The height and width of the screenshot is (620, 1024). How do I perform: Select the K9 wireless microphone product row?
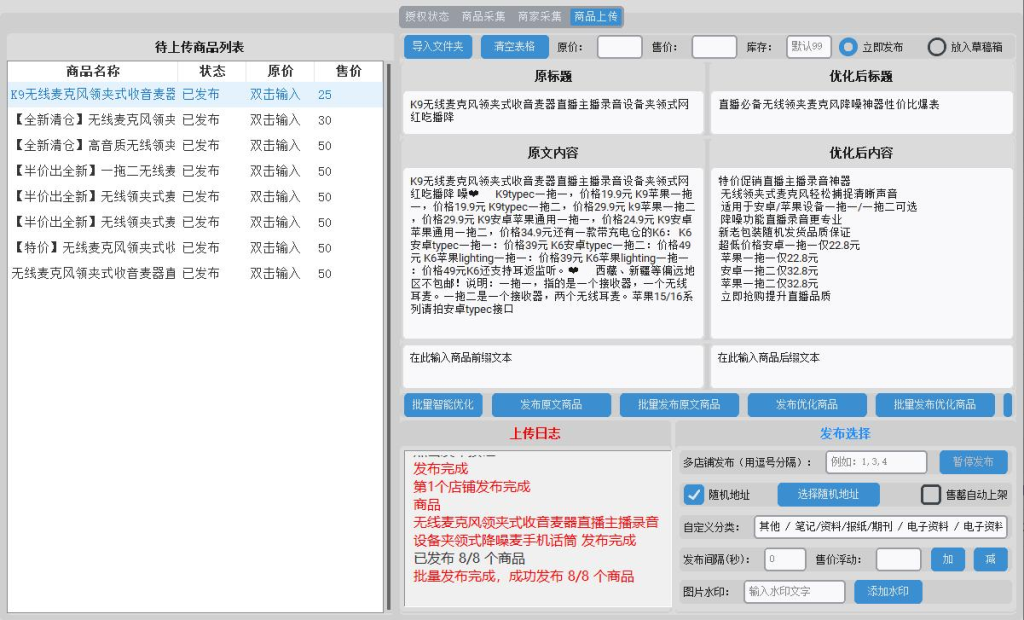tap(100, 94)
